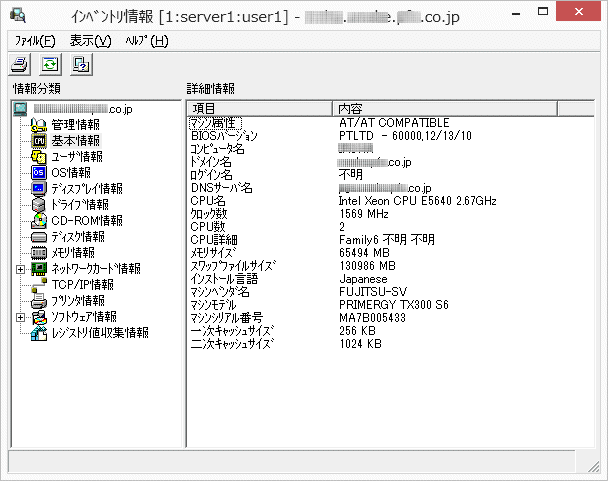Click the value PRIMERGY TX300 S6
This screenshot has height=481, width=608.
394,305
